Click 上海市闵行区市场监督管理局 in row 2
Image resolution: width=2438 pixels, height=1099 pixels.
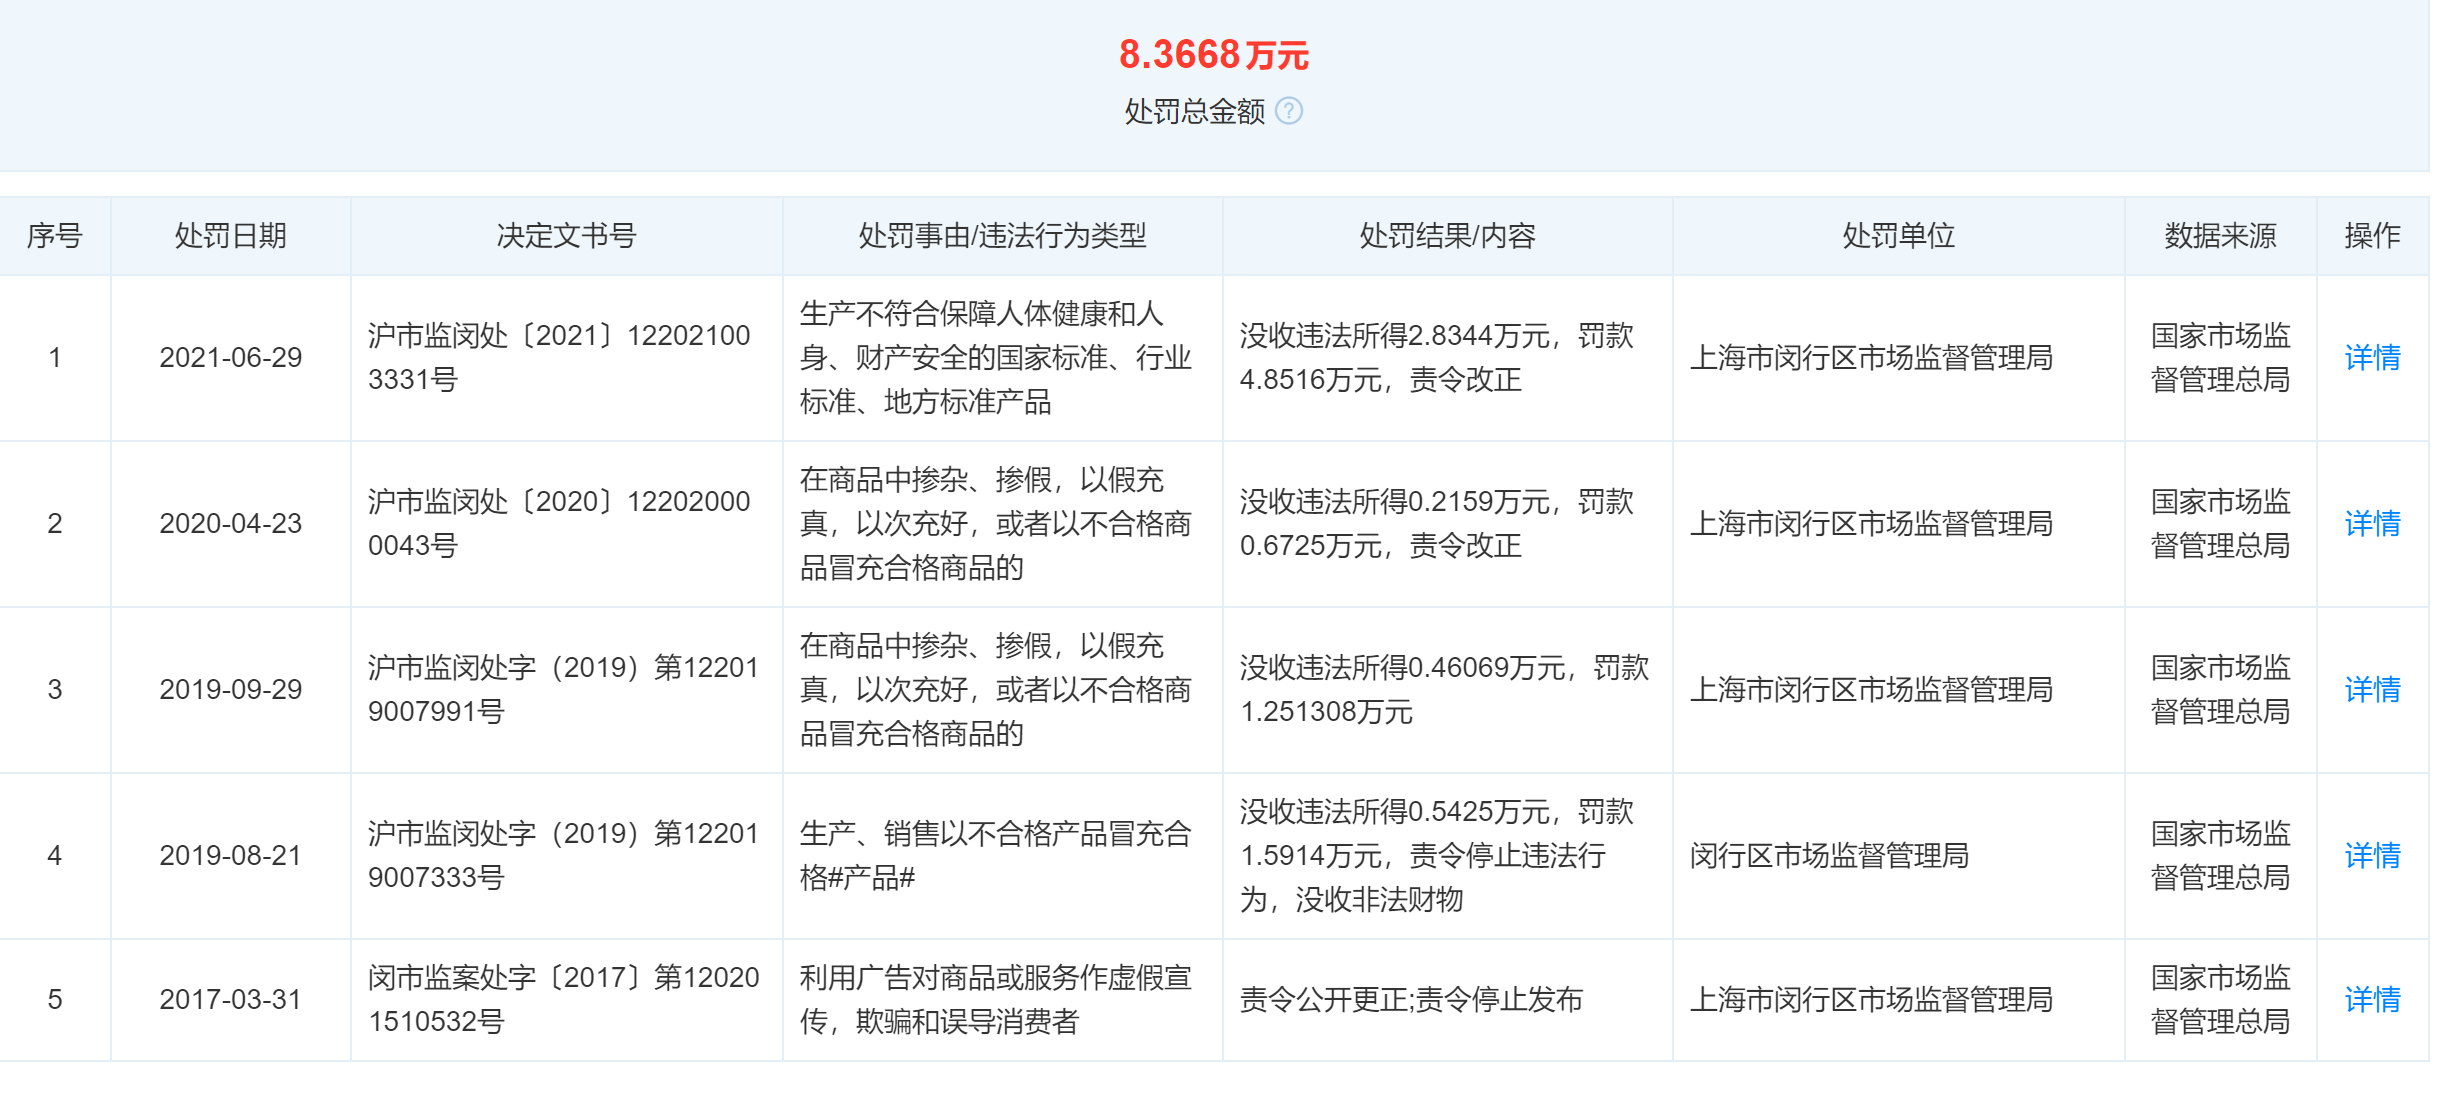[x=1871, y=523]
